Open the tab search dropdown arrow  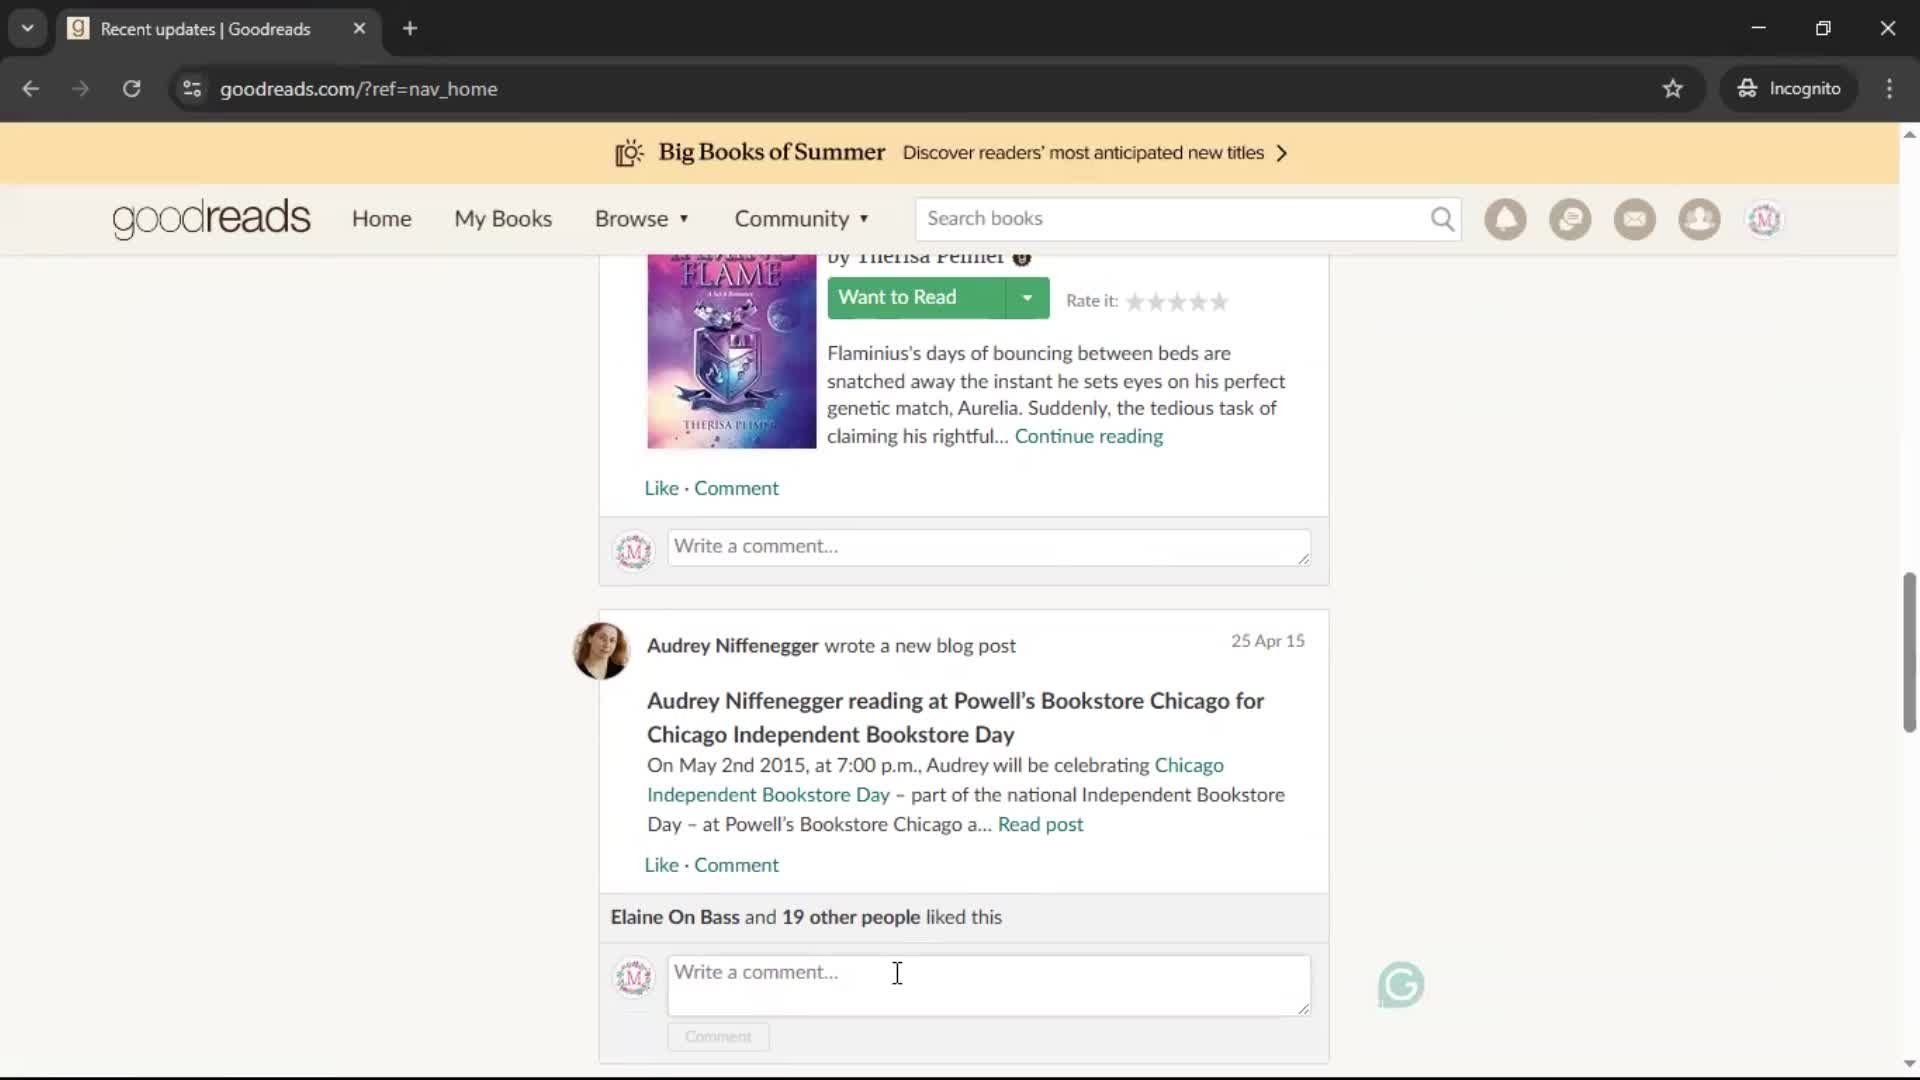27,28
